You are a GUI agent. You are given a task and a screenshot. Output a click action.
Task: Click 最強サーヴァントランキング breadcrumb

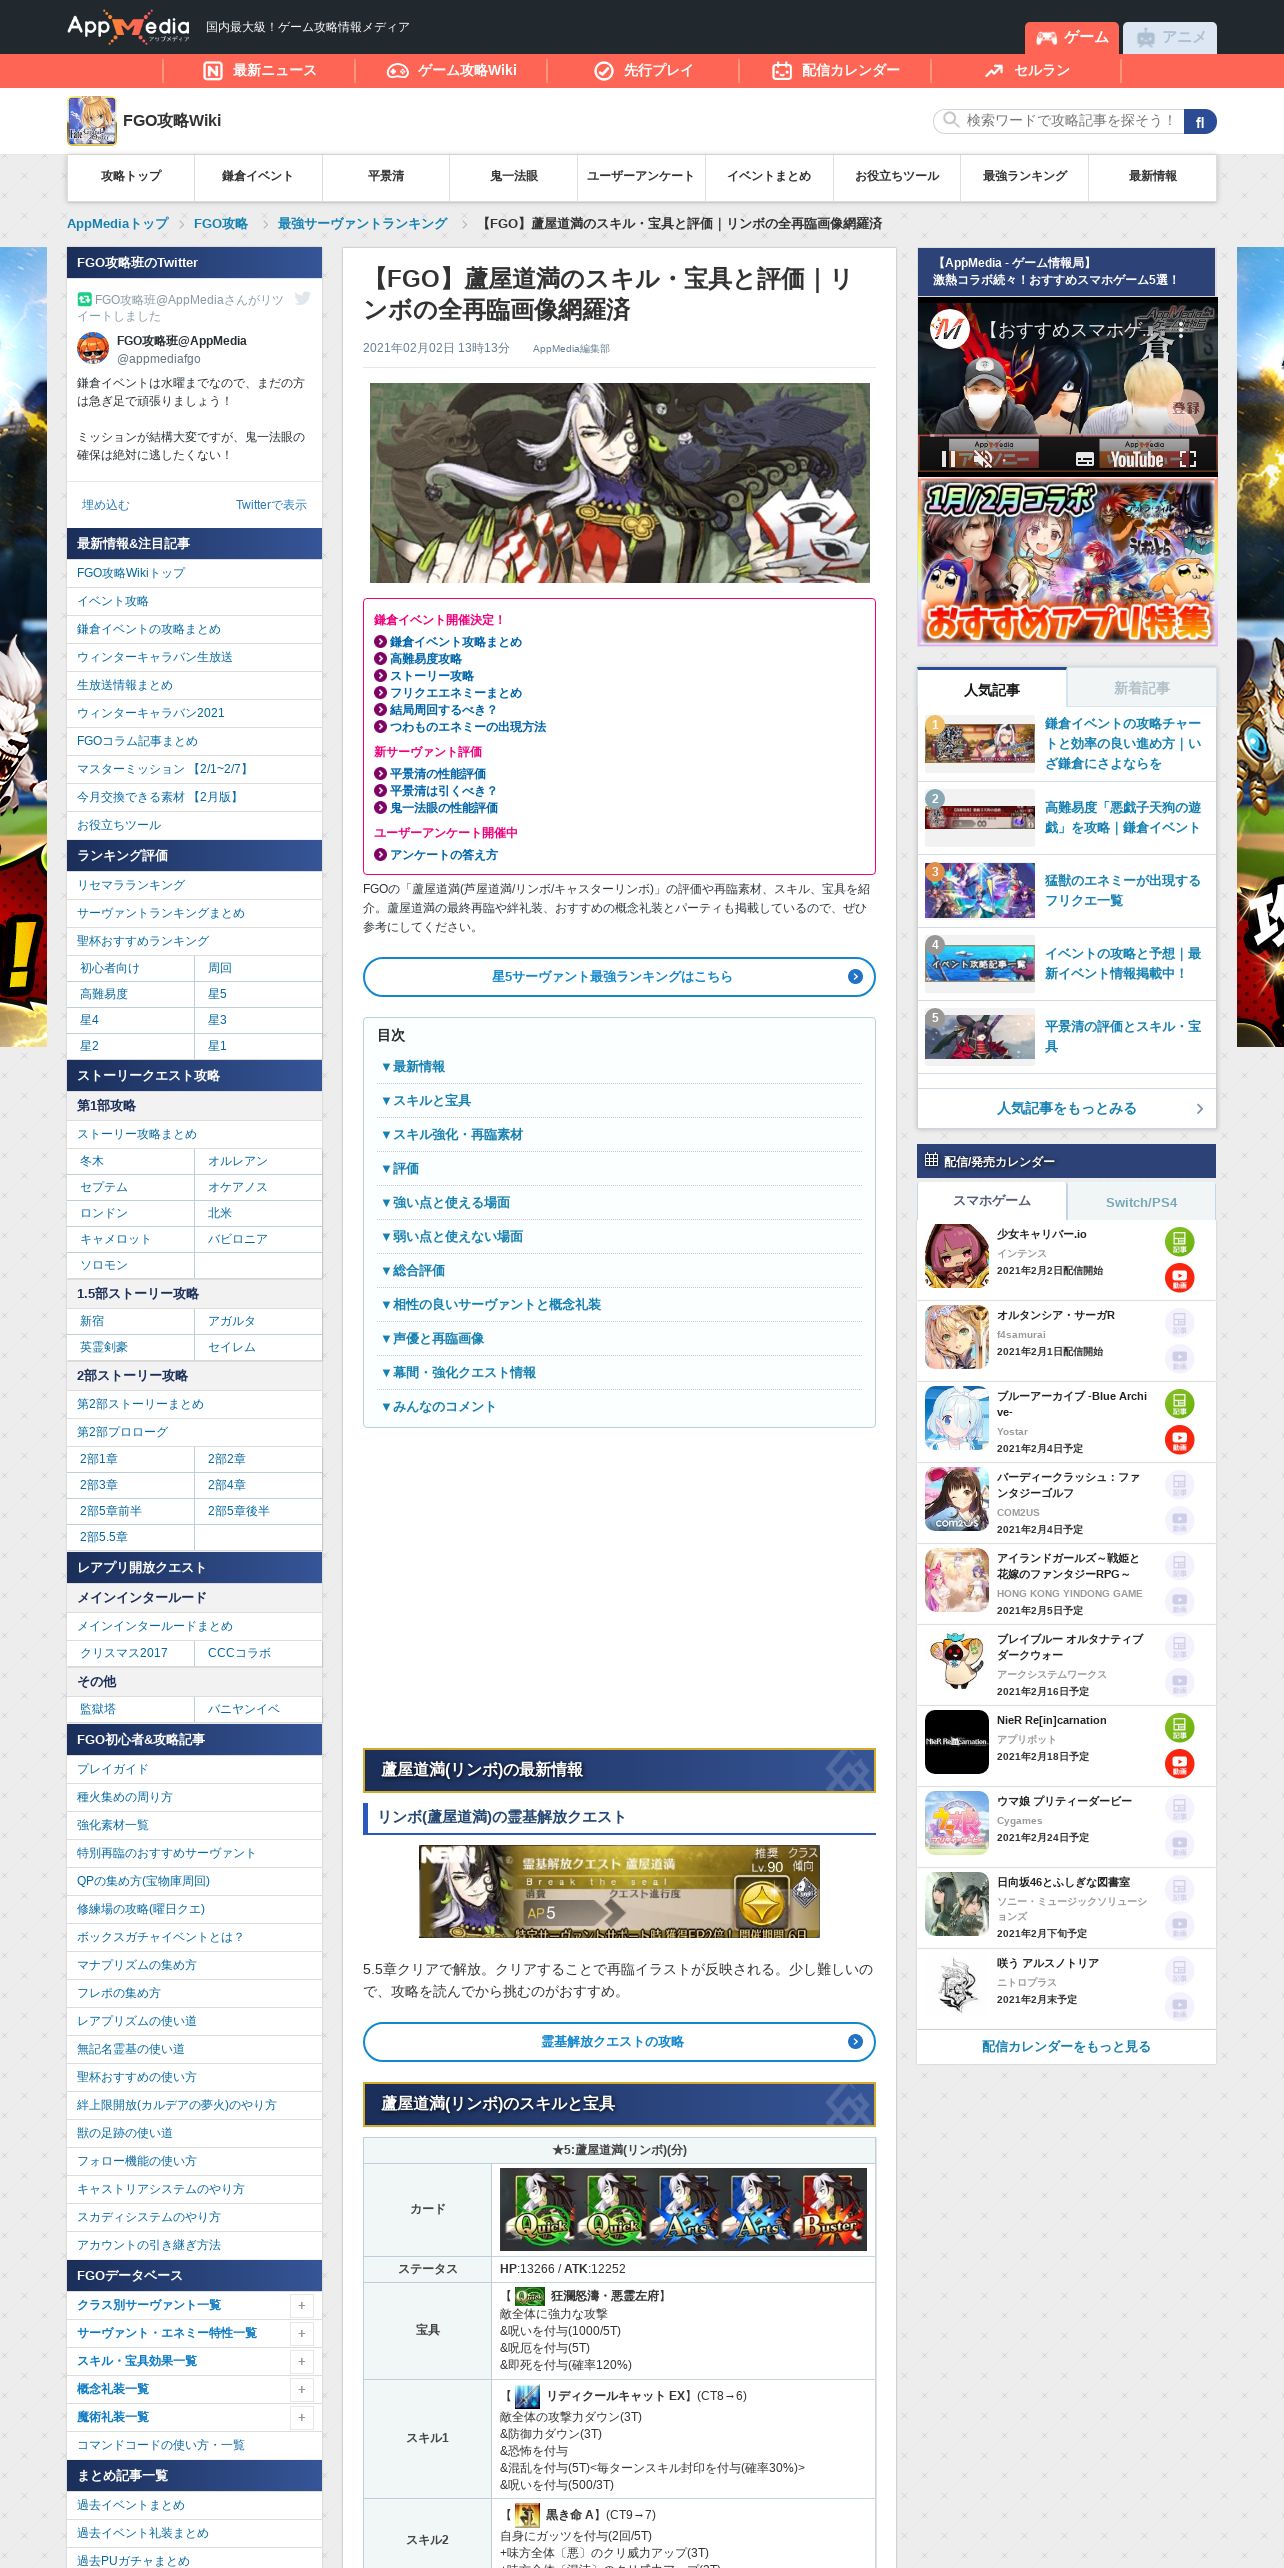point(362,224)
